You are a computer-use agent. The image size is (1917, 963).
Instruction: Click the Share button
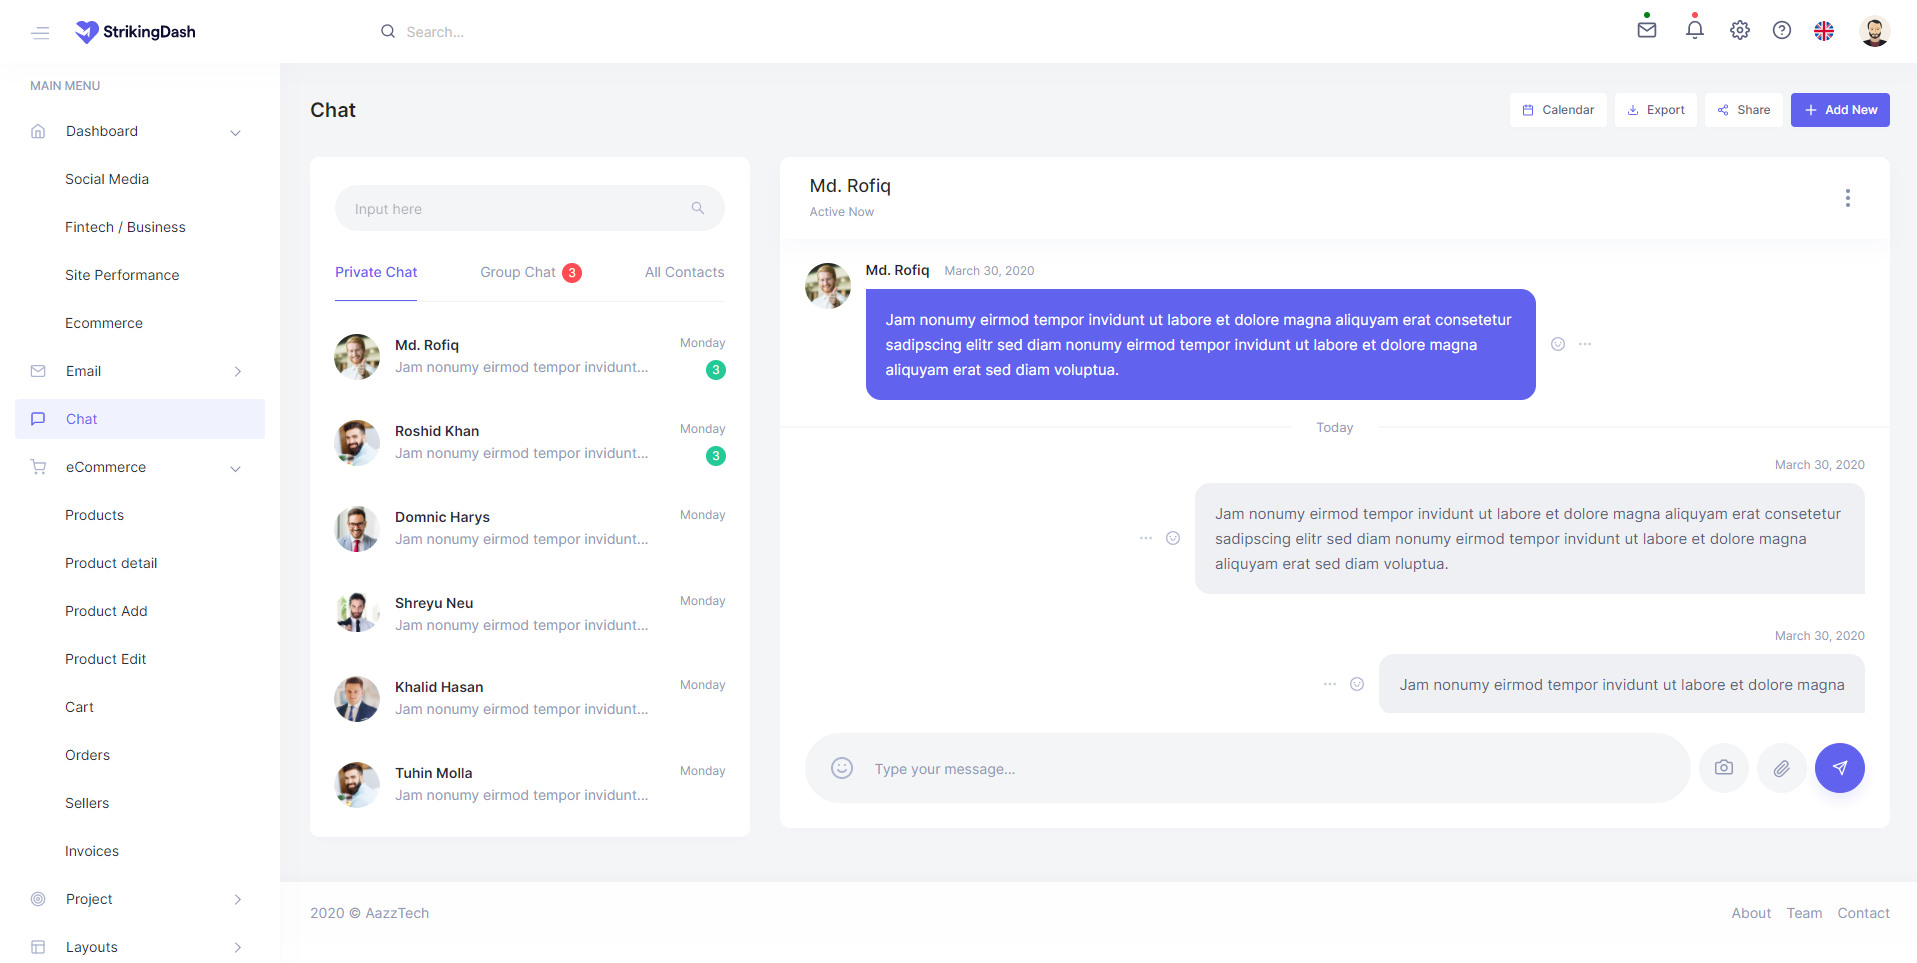coord(1744,110)
